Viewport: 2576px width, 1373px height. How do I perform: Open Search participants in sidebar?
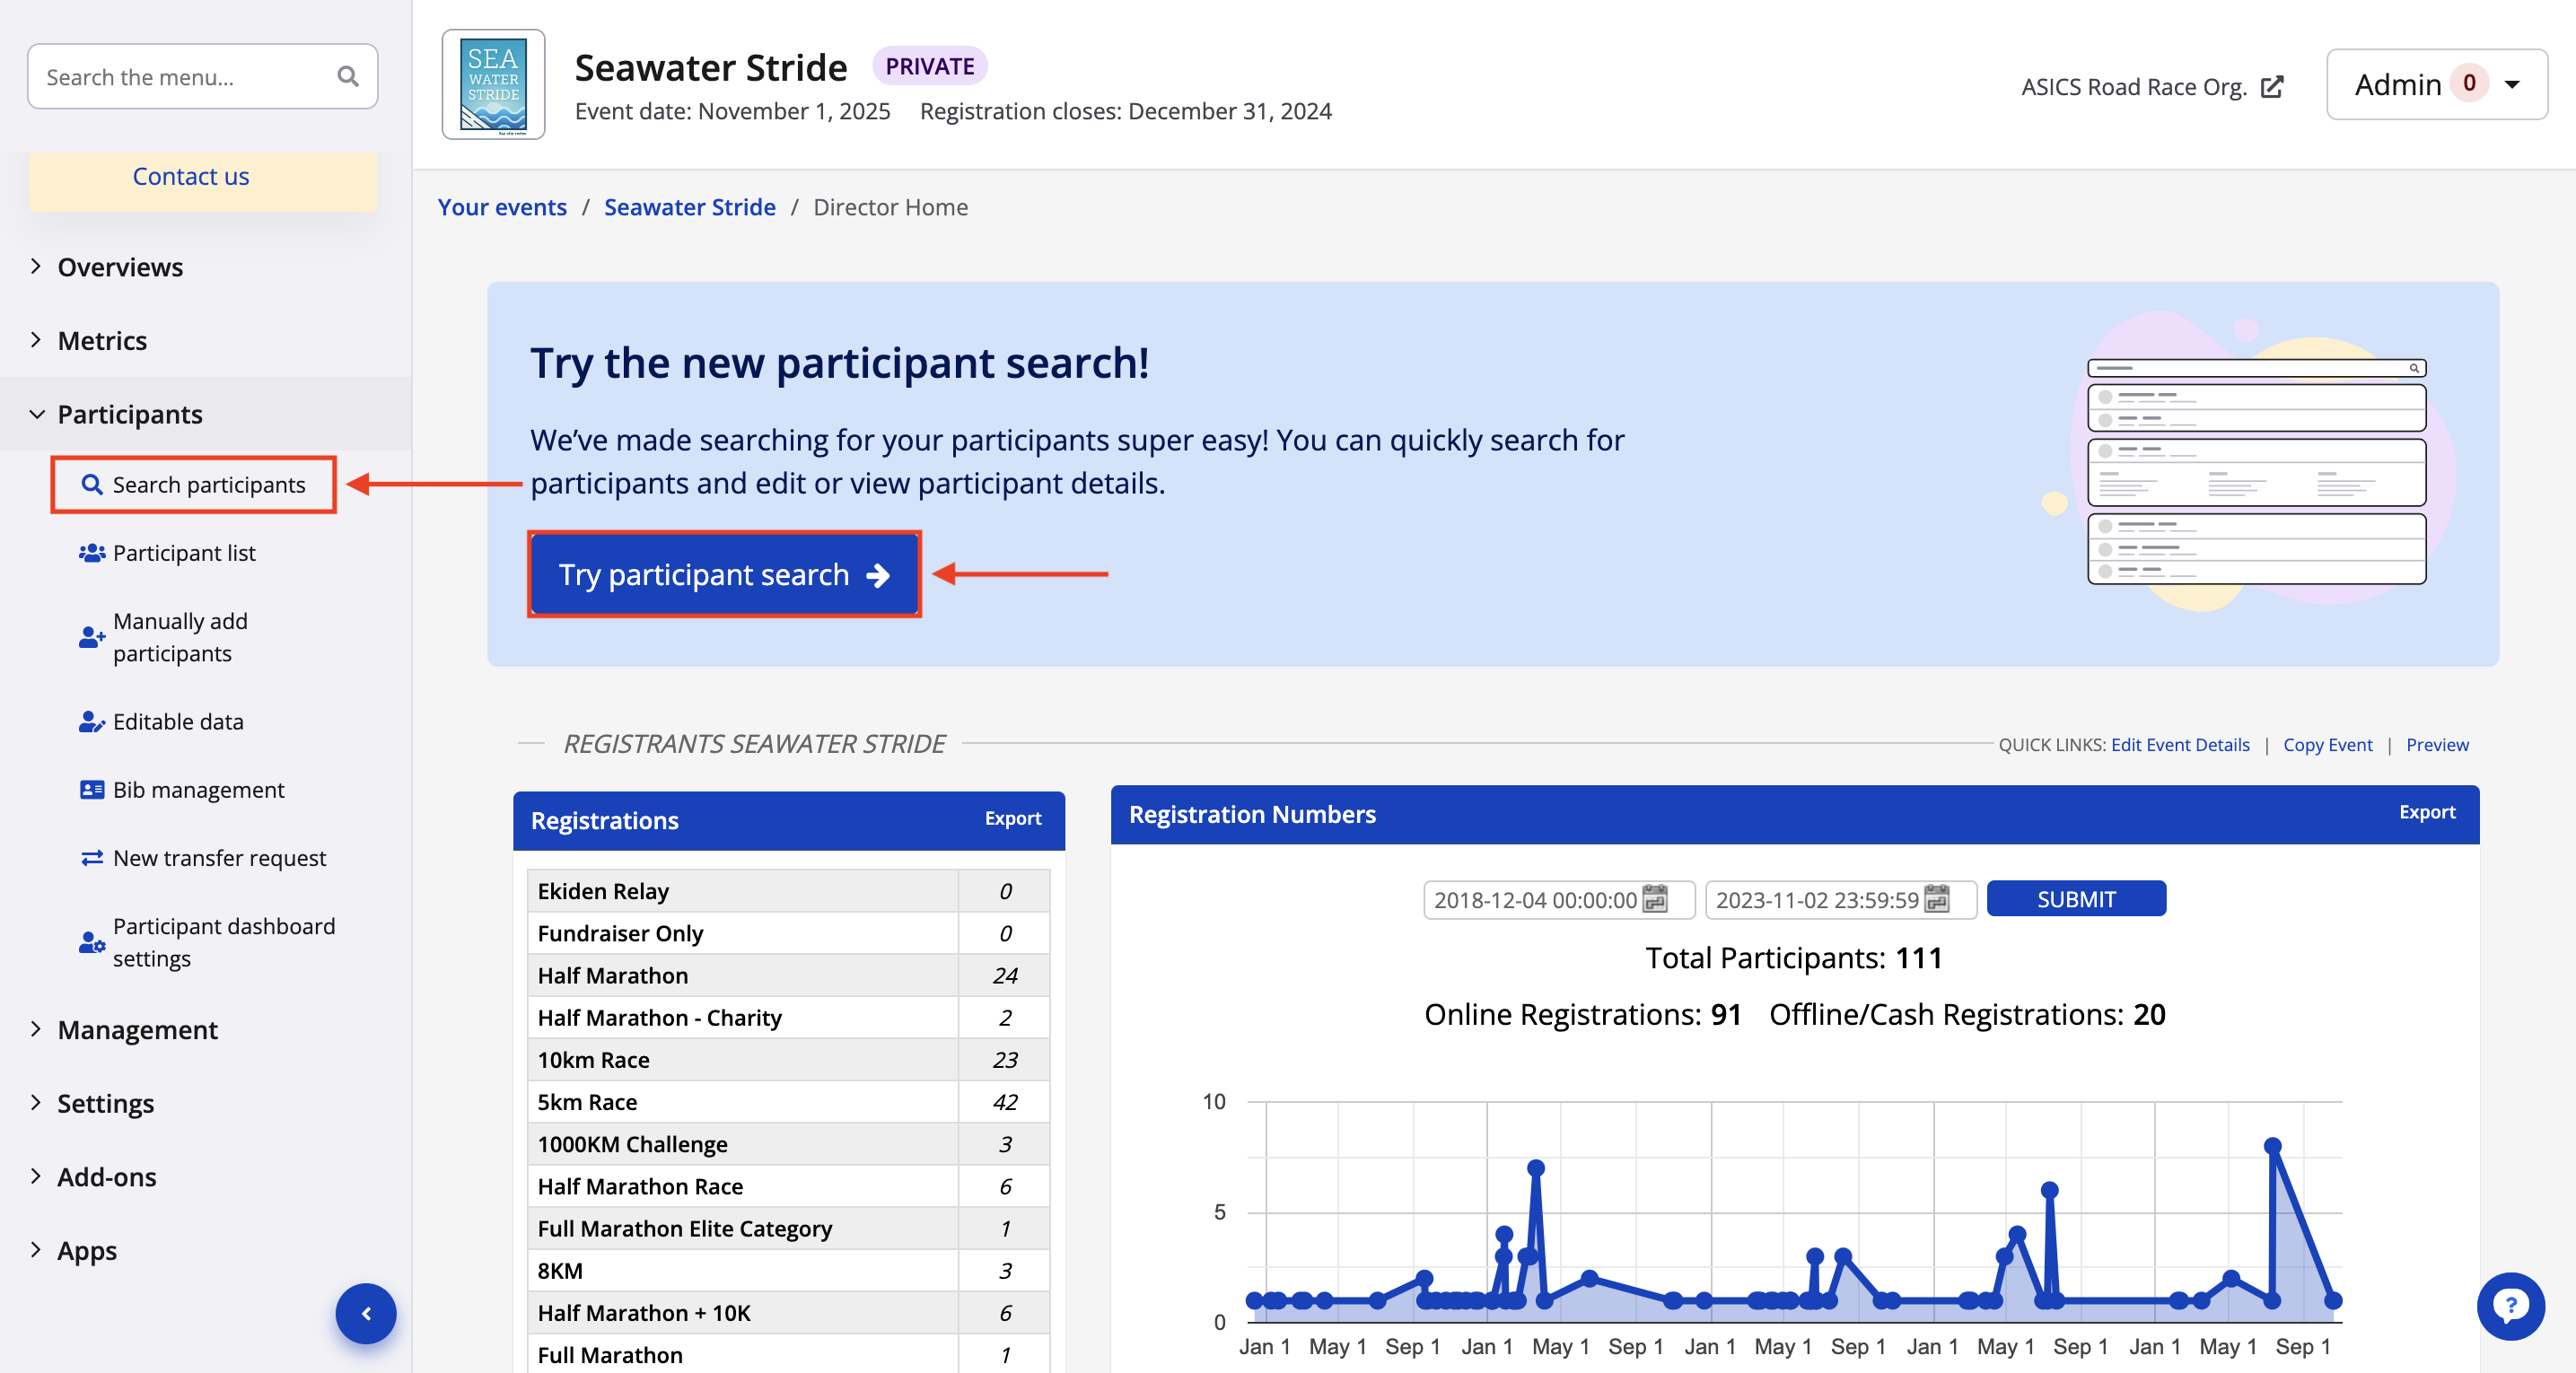click(208, 485)
